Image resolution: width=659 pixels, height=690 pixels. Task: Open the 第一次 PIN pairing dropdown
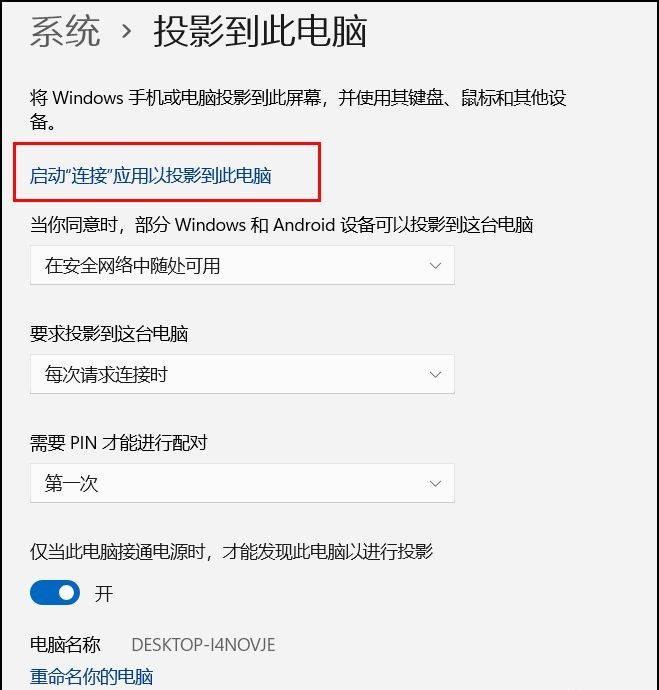[242, 483]
